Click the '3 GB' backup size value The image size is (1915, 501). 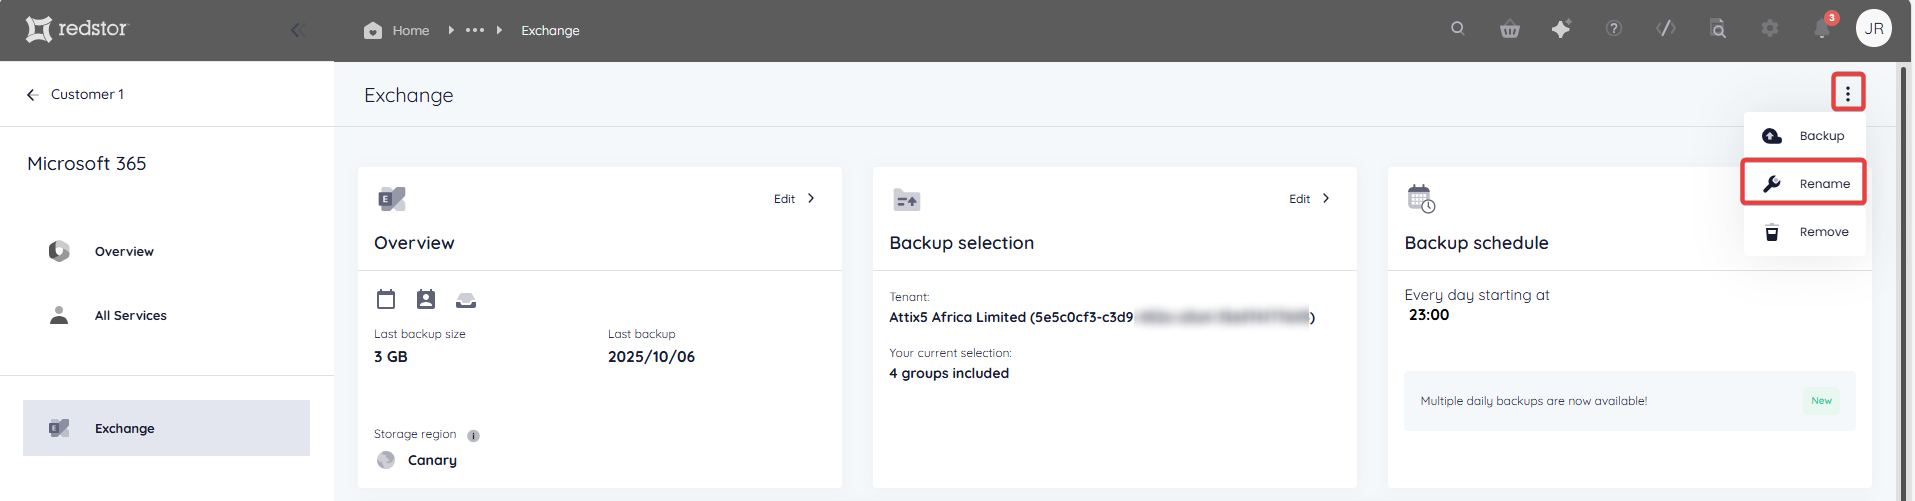point(391,357)
